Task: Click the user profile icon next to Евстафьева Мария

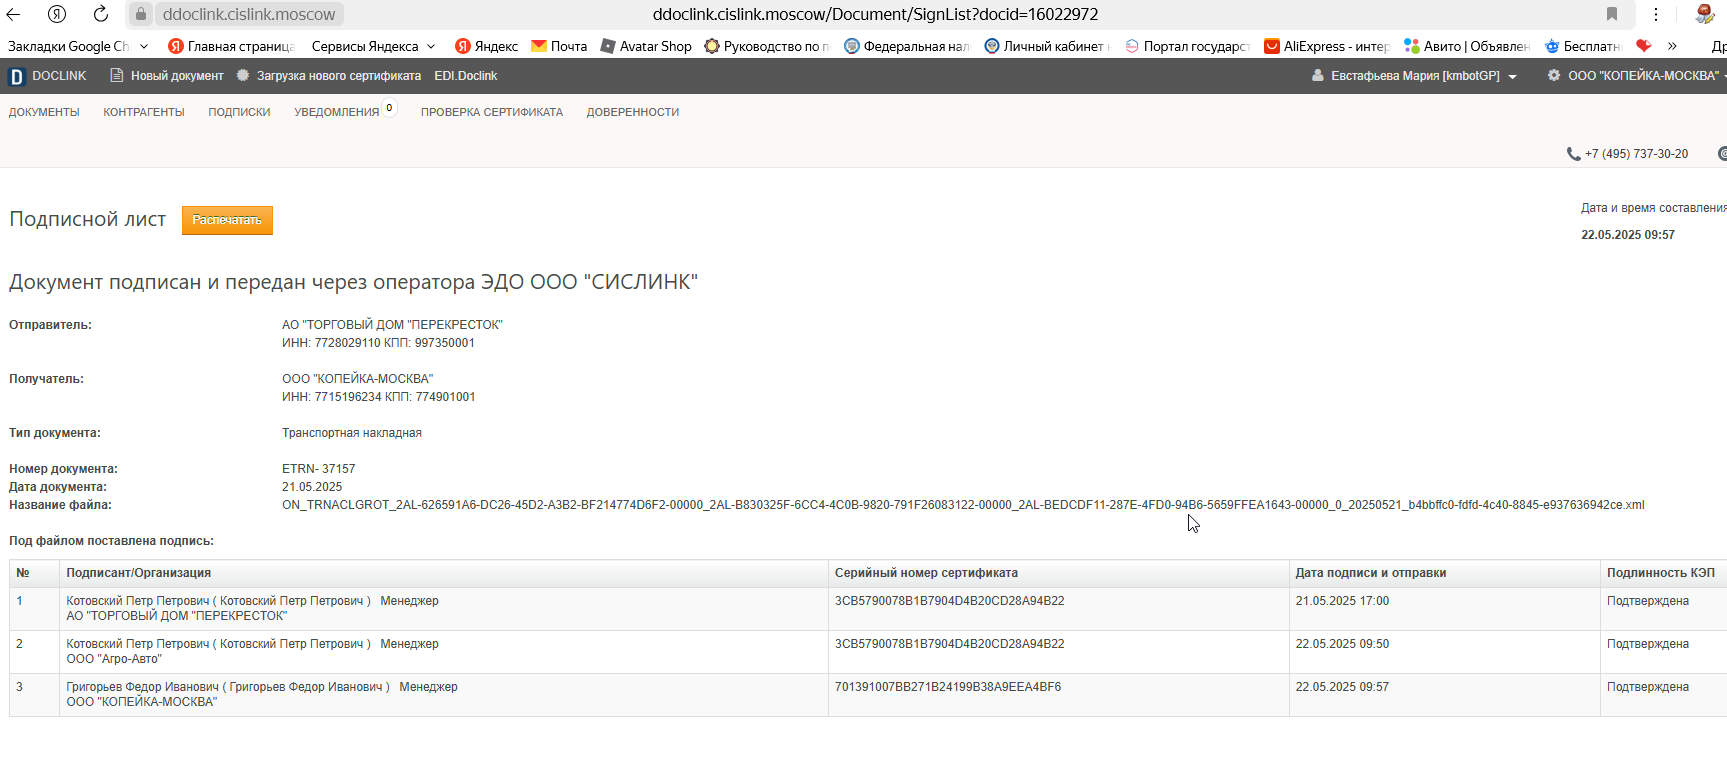Action: pos(1318,75)
